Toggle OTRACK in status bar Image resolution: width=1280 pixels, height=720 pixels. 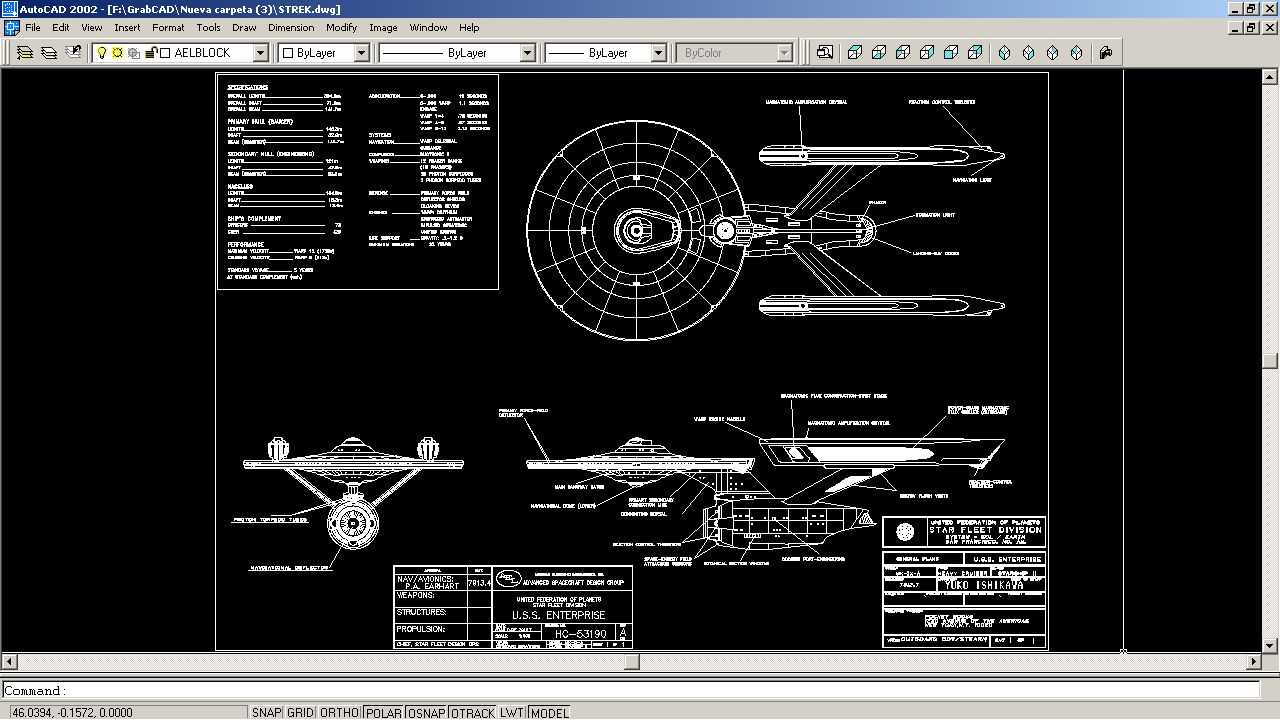(473, 713)
